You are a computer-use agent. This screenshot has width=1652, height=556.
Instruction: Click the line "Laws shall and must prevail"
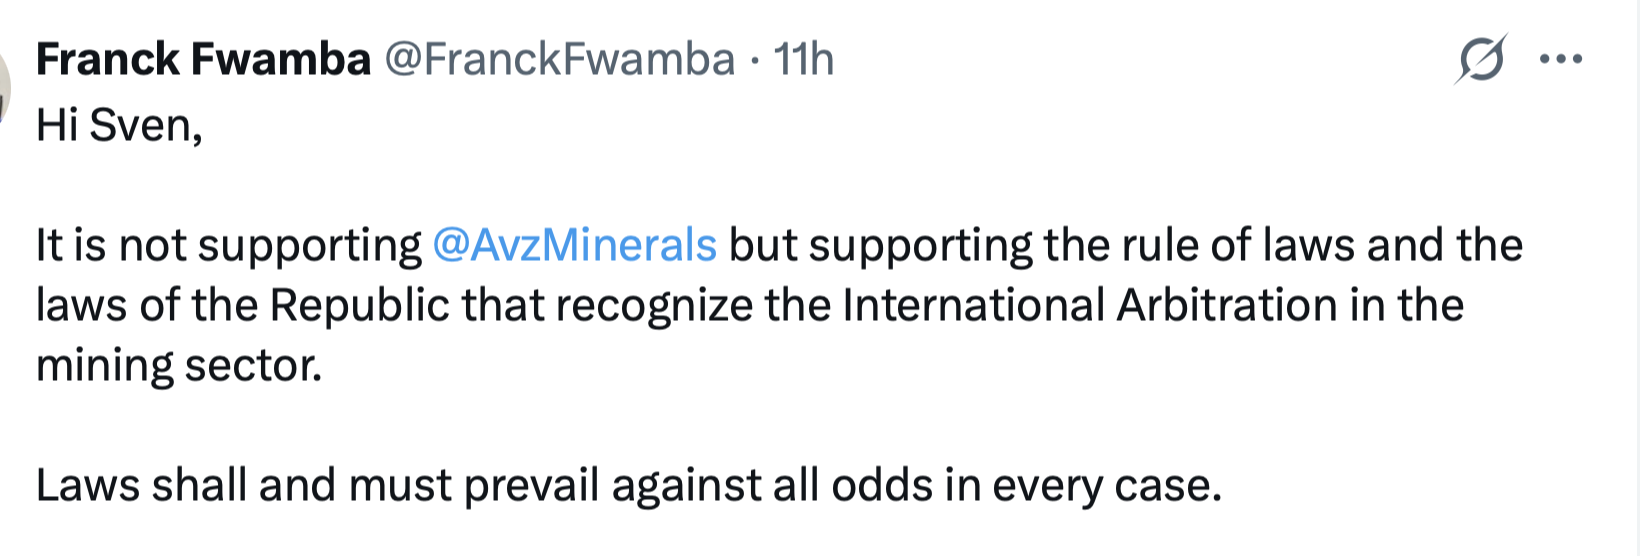318,486
